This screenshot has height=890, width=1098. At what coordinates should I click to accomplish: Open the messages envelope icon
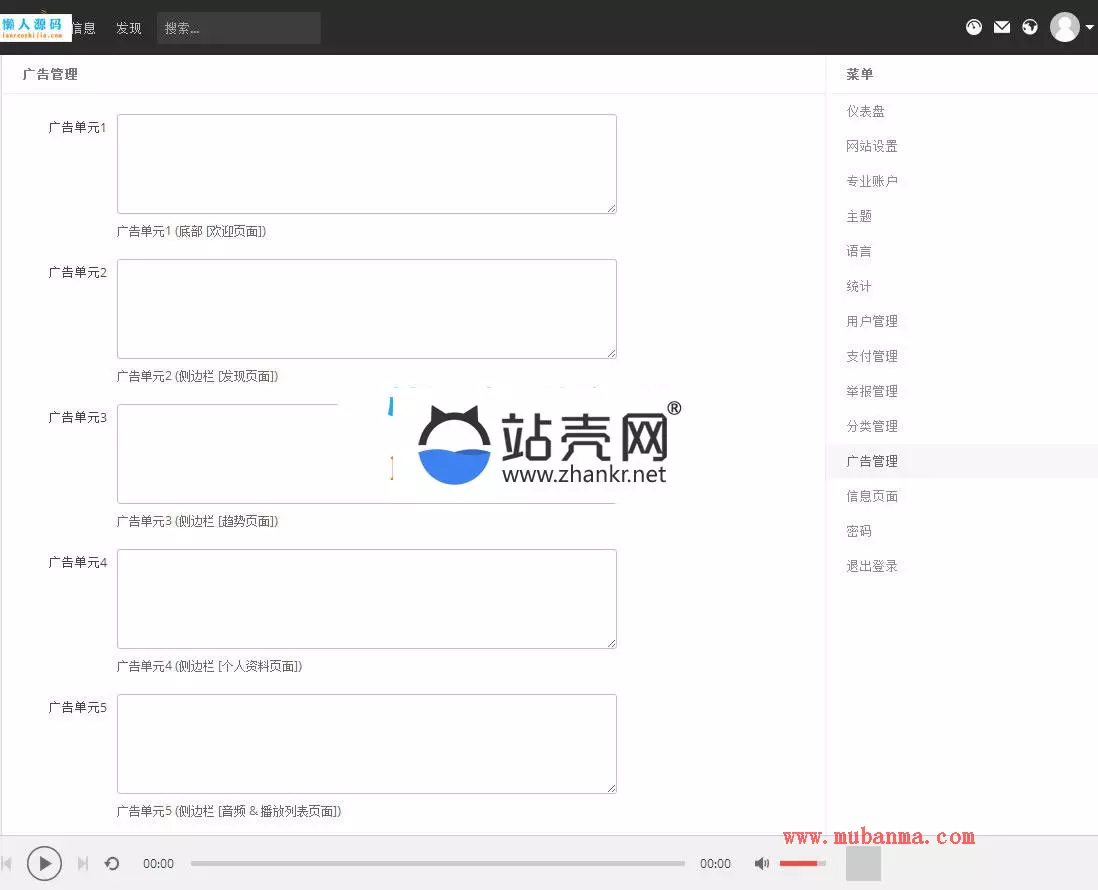pyautogui.click(x=1002, y=27)
